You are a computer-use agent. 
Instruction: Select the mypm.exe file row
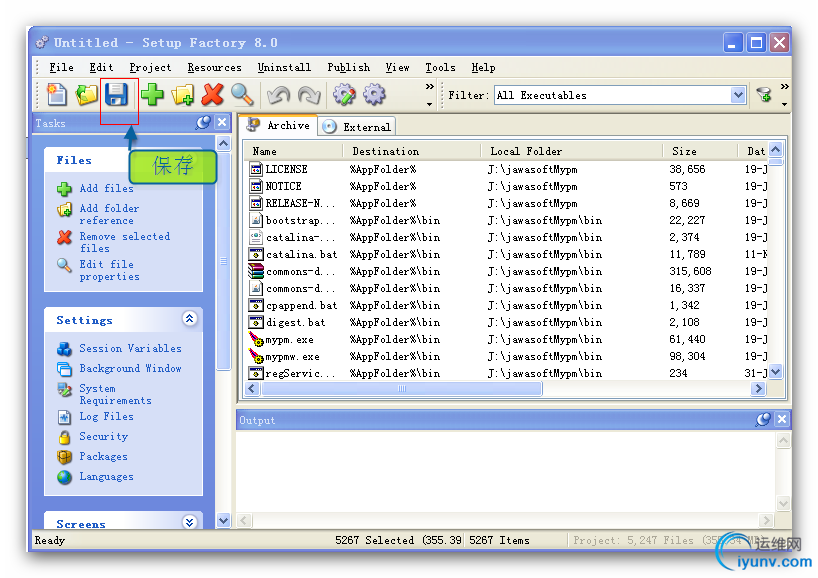(507, 340)
